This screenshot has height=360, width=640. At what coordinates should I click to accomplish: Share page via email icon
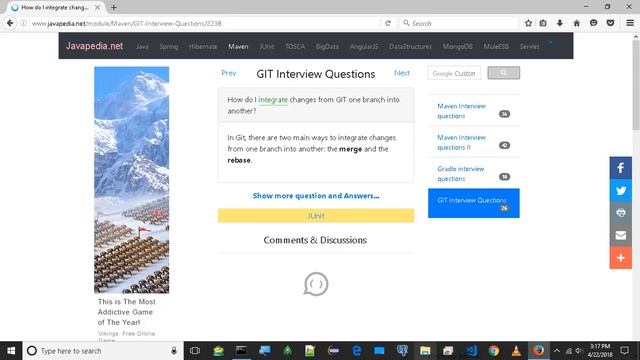tap(620, 236)
